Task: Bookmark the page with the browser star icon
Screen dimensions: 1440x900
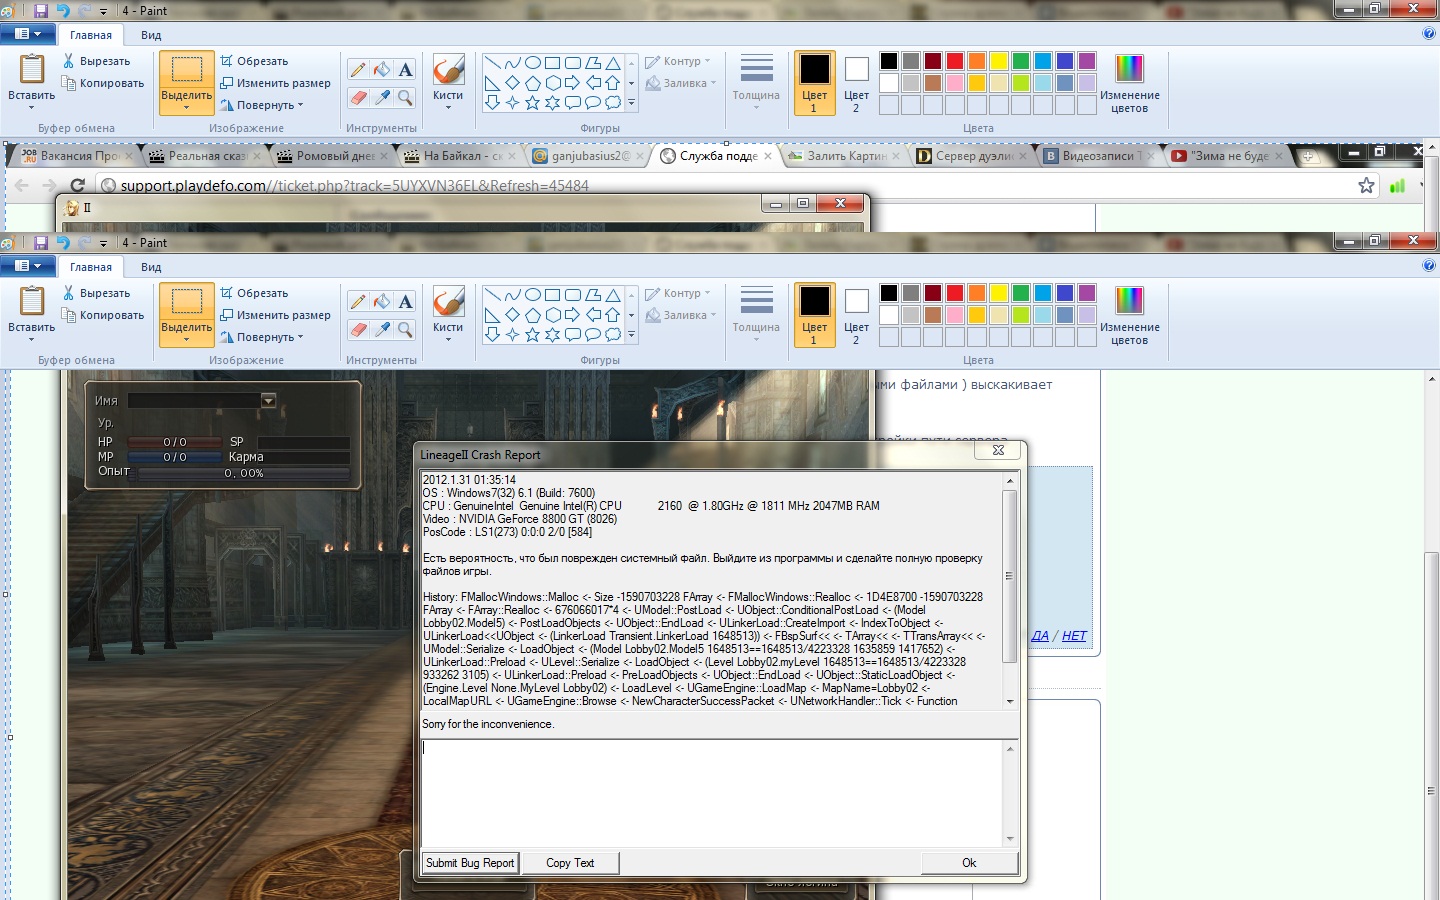Action: click(1366, 185)
